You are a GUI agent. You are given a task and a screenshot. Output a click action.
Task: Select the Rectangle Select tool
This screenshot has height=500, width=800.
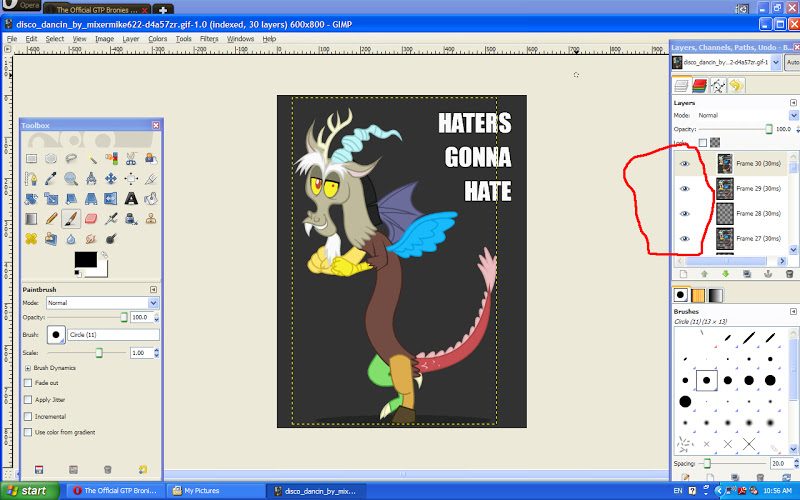(x=31, y=158)
